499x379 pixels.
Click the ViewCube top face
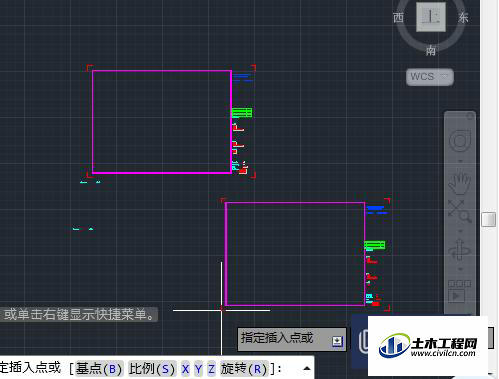click(431, 17)
